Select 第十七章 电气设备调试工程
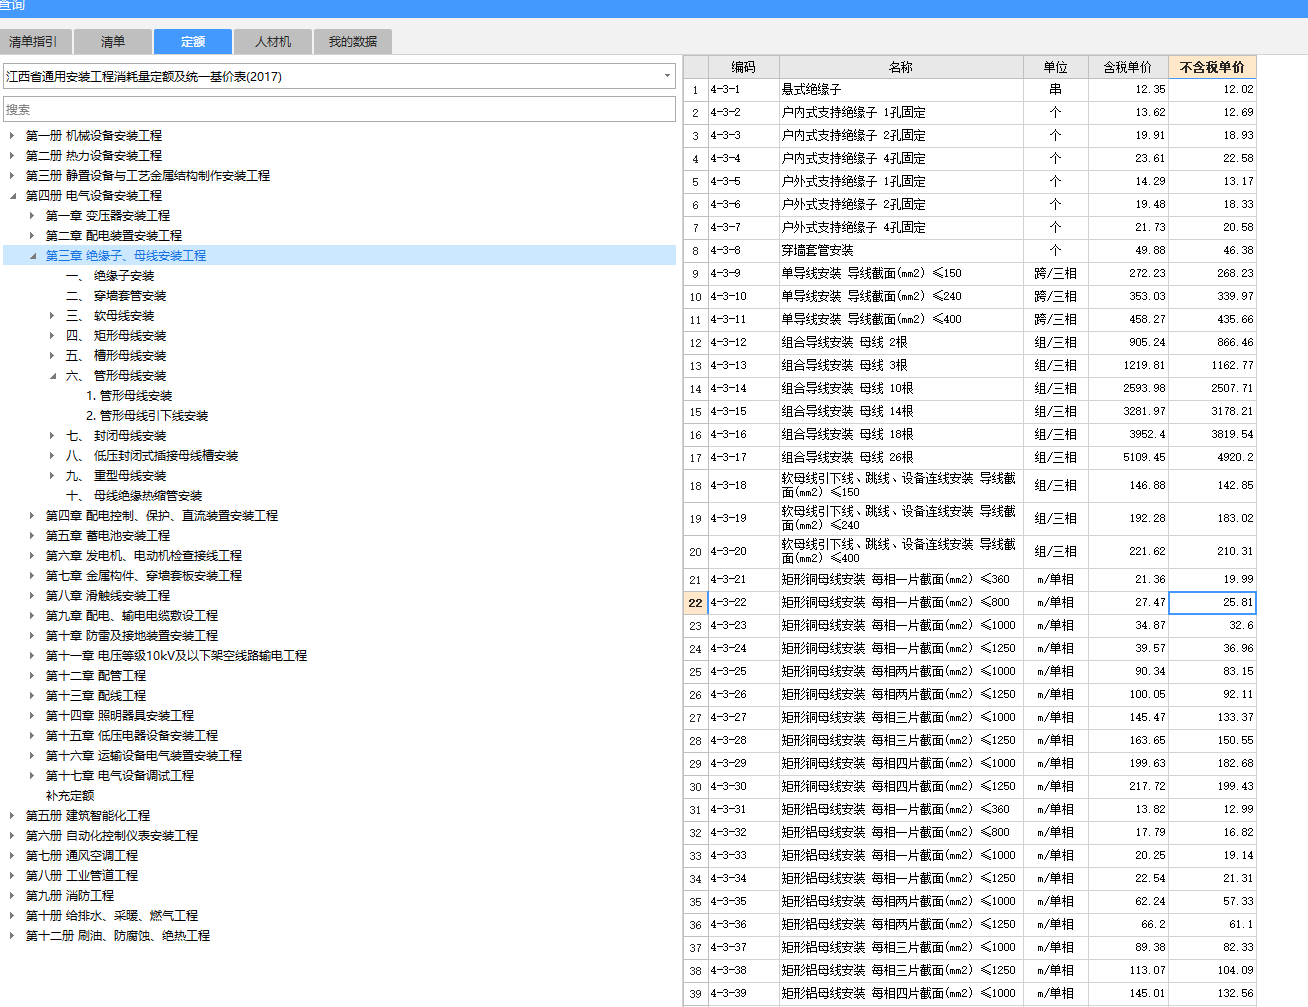Image resolution: width=1308 pixels, height=1007 pixels. click(119, 775)
